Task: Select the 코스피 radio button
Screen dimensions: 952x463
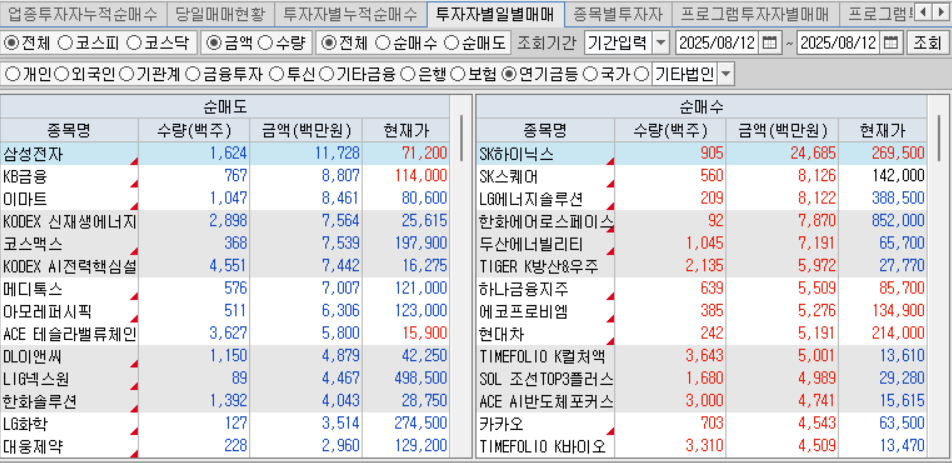Action: (x=66, y=43)
